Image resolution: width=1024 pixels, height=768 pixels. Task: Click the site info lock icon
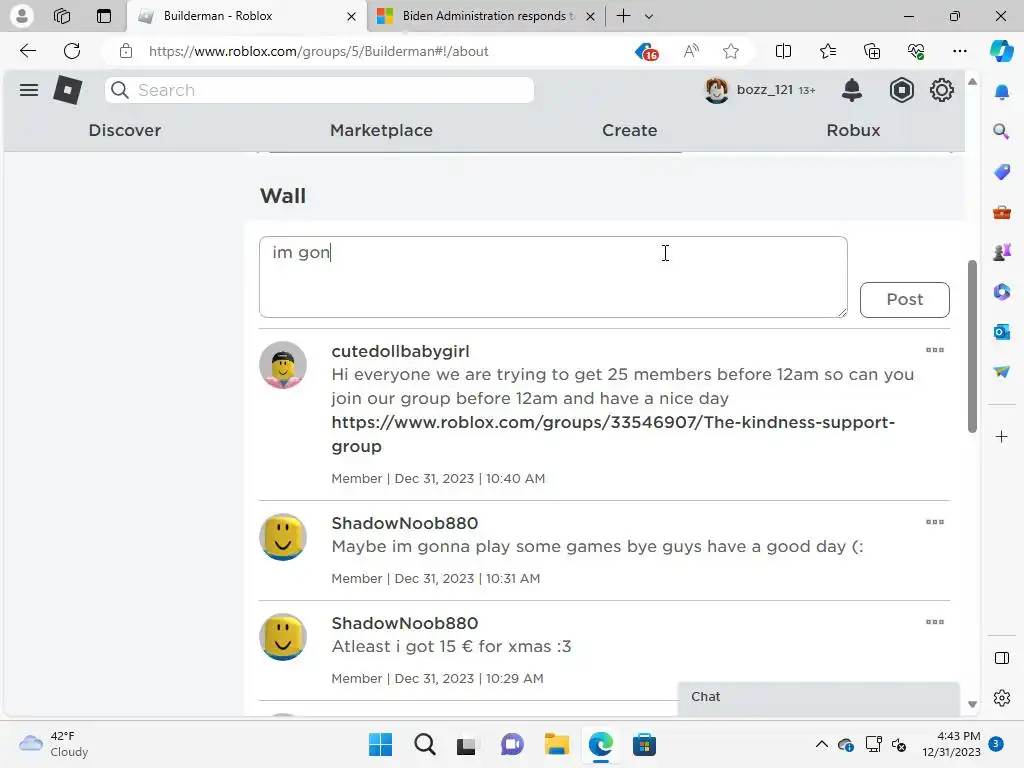click(x=126, y=51)
